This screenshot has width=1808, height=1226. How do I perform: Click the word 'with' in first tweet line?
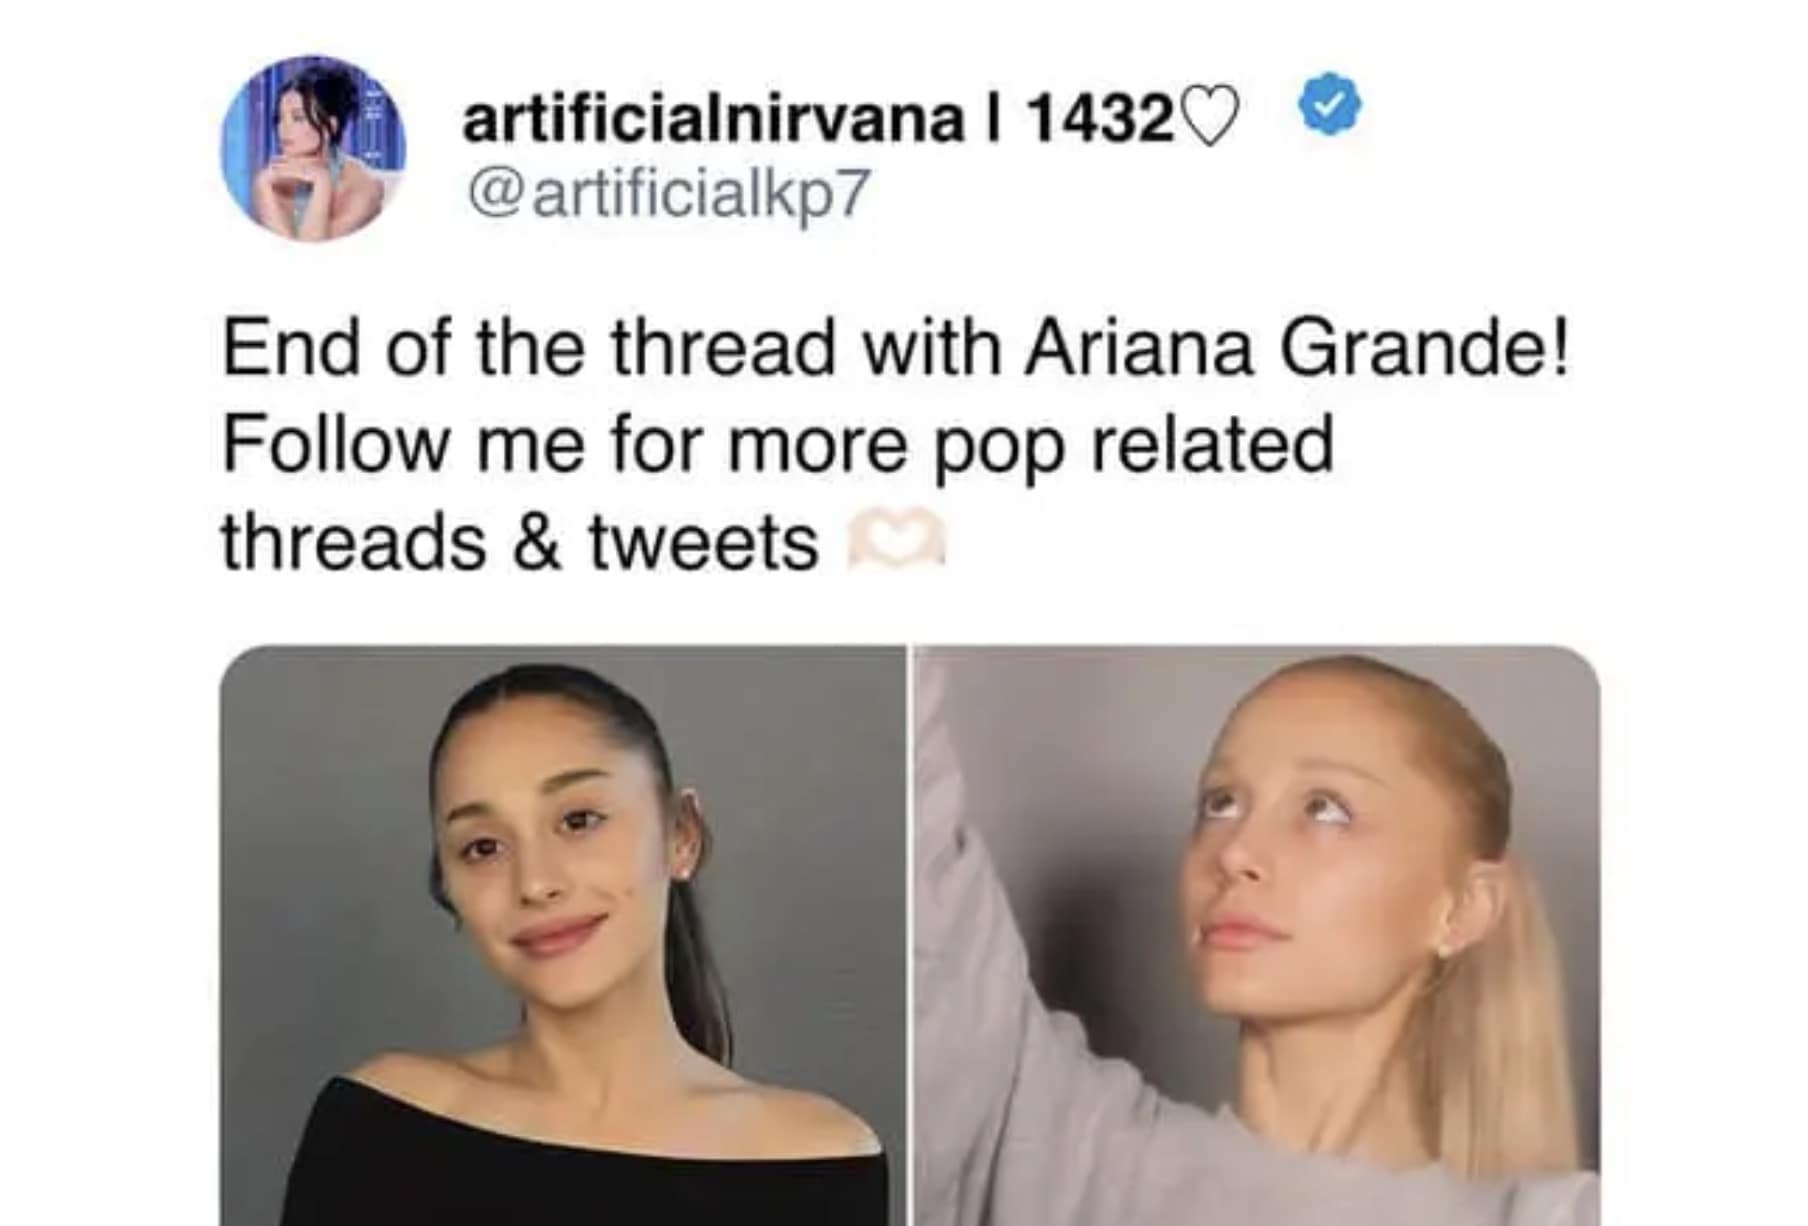[929, 348]
